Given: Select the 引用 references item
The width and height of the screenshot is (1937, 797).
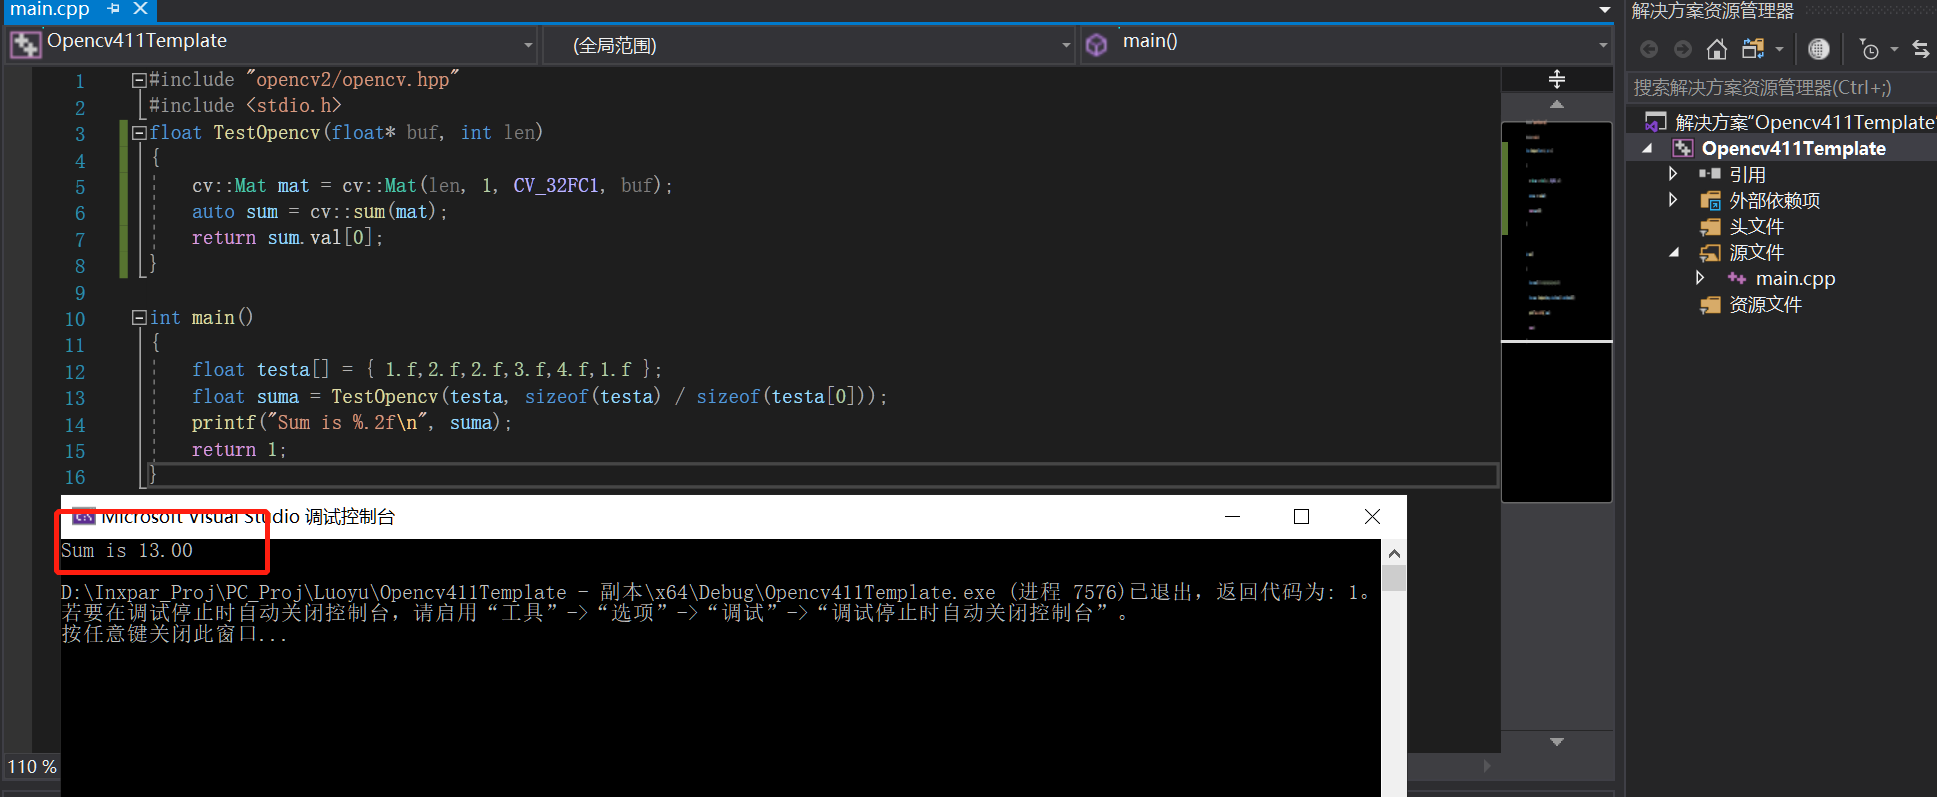Looking at the screenshot, I should pyautogui.click(x=1747, y=174).
